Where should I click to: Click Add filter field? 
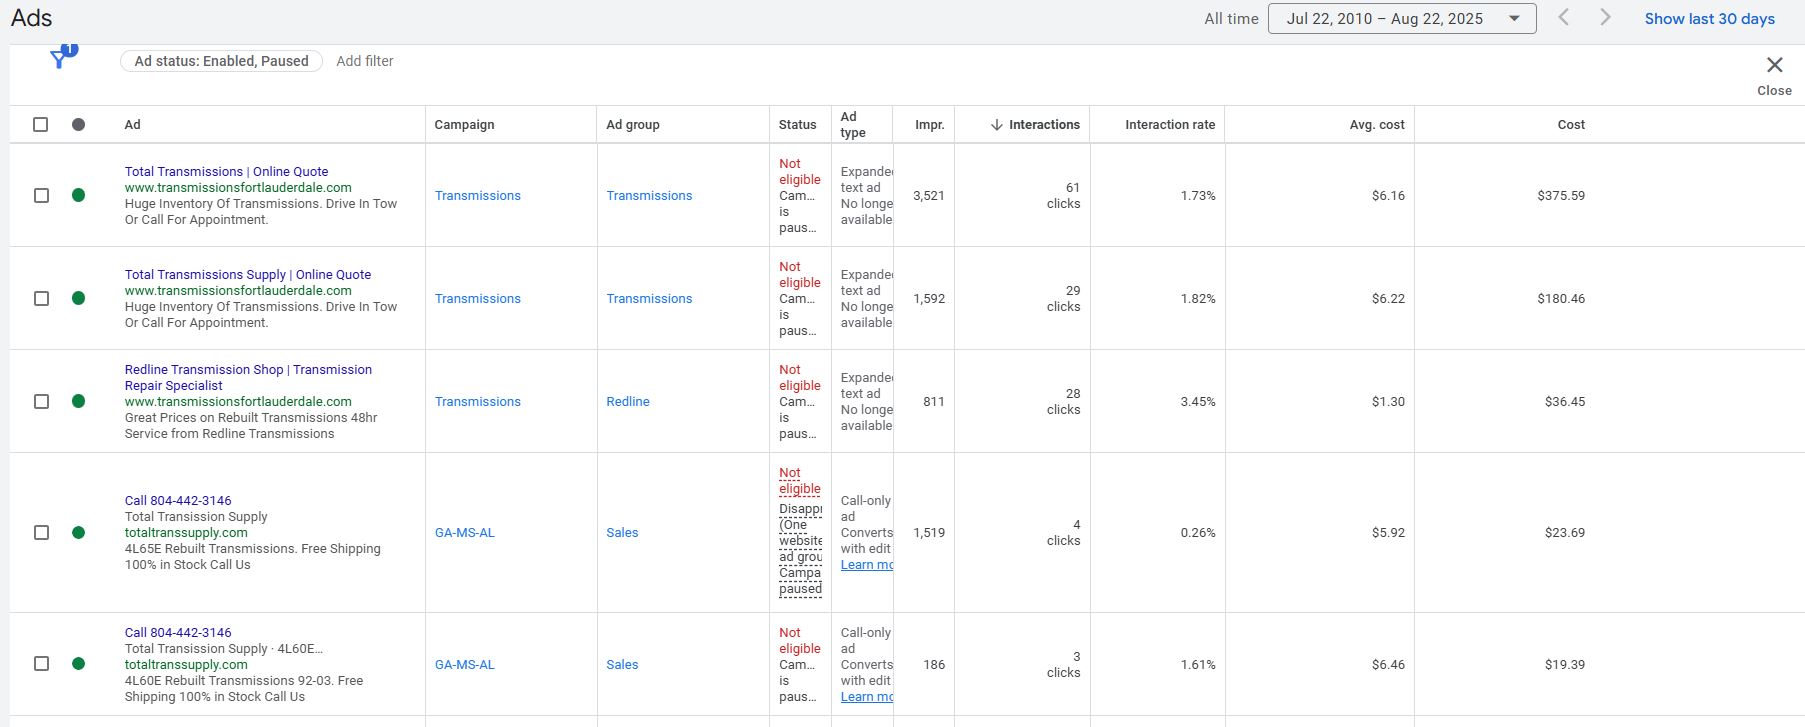coord(365,61)
